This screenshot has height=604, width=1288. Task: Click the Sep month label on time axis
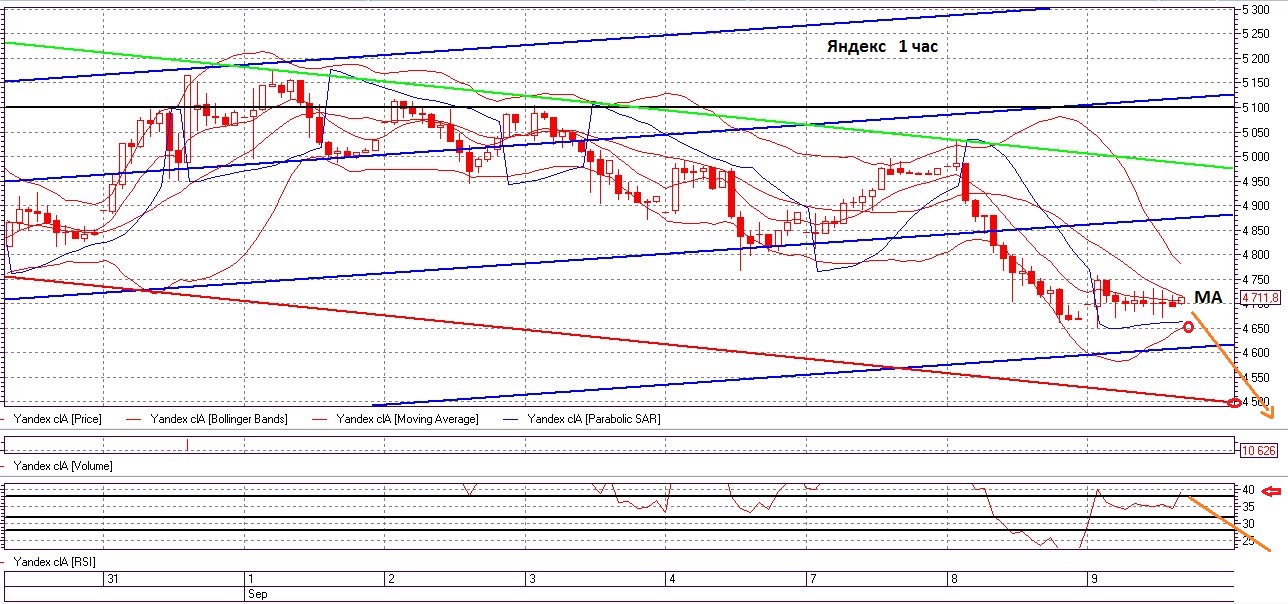pos(257,593)
